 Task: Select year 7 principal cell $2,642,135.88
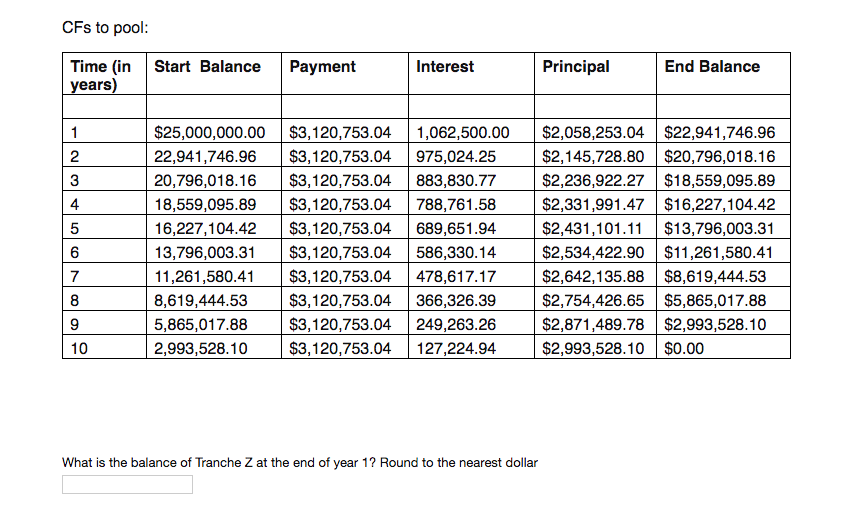pyautogui.click(x=596, y=277)
